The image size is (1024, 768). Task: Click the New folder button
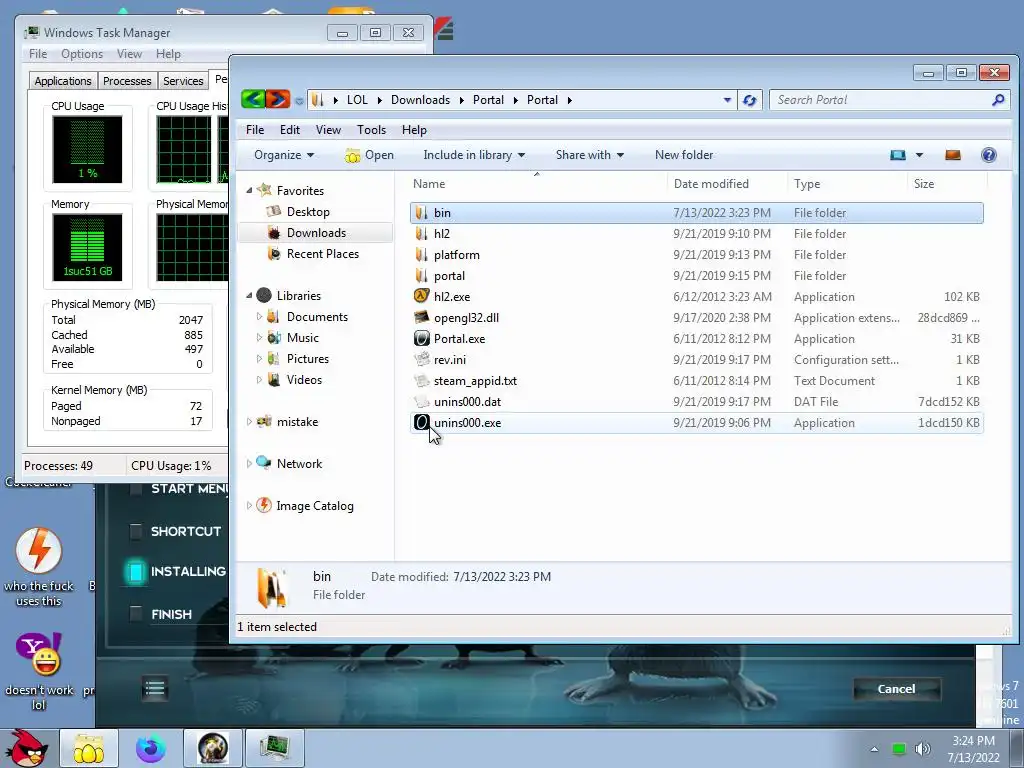click(x=684, y=155)
